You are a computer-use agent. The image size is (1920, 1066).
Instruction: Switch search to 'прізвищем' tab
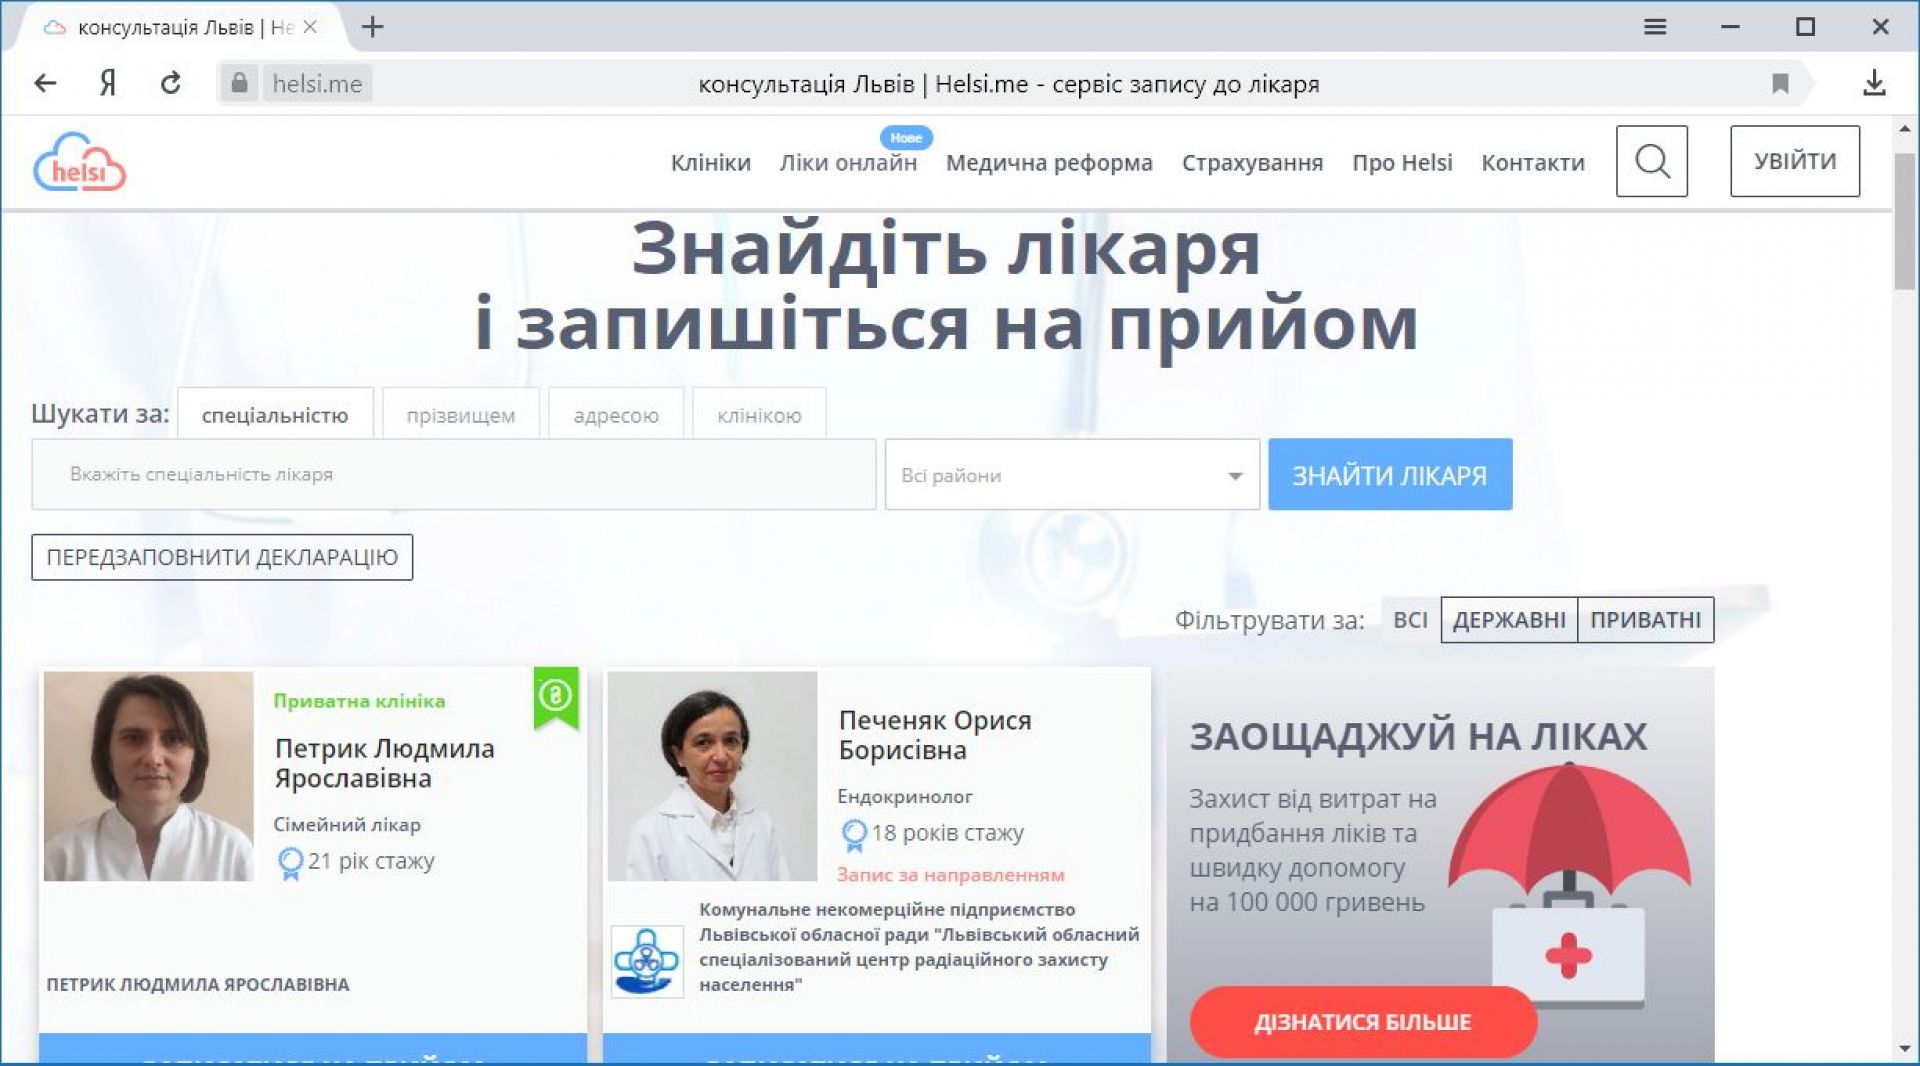pyautogui.click(x=461, y=414)
